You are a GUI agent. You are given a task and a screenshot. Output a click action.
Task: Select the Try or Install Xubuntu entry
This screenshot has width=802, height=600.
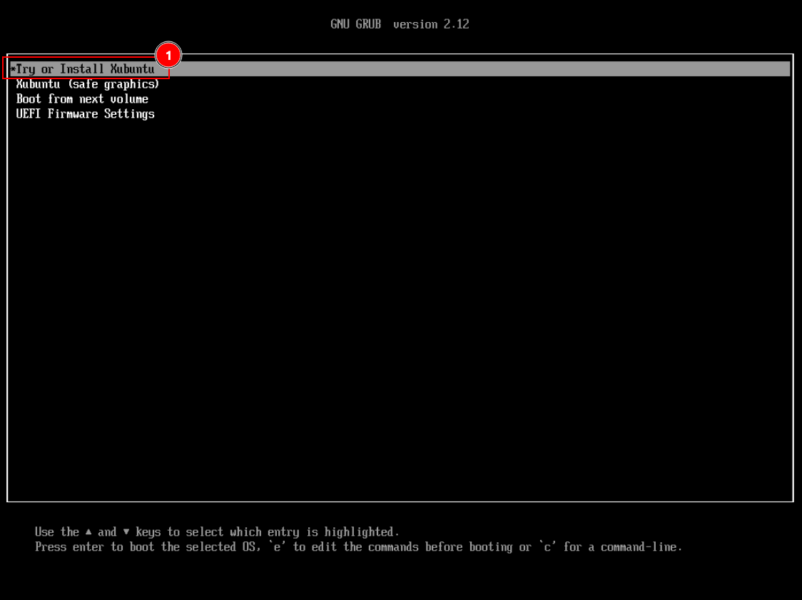(85, 69)
